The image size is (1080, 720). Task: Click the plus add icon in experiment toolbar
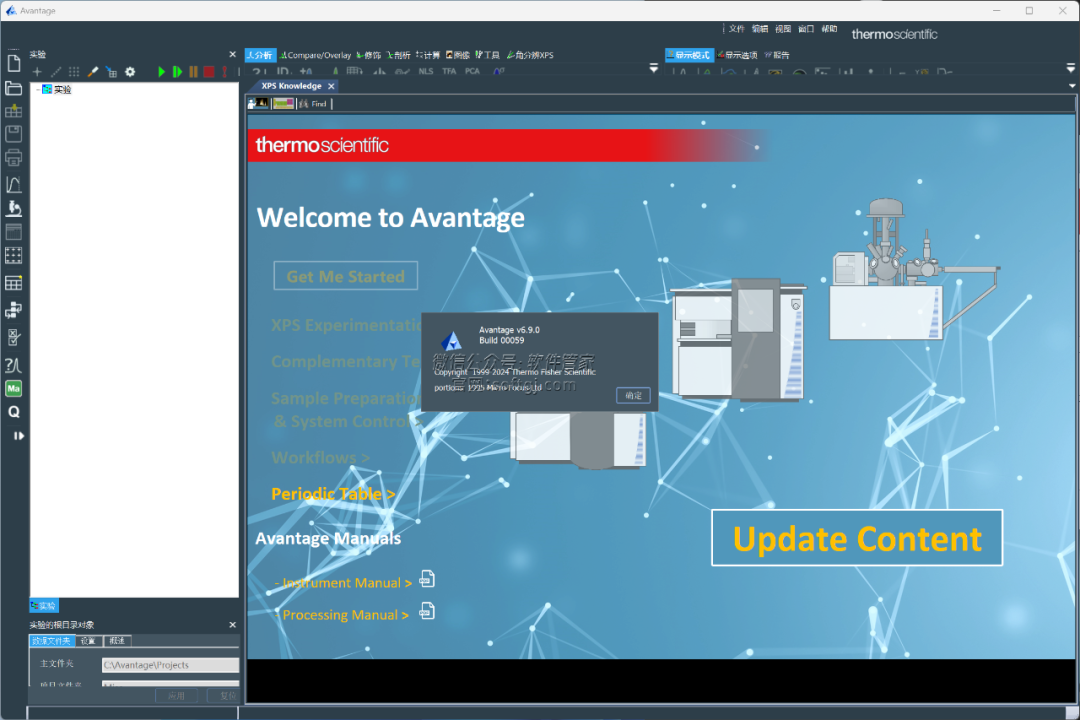point(37,72)
